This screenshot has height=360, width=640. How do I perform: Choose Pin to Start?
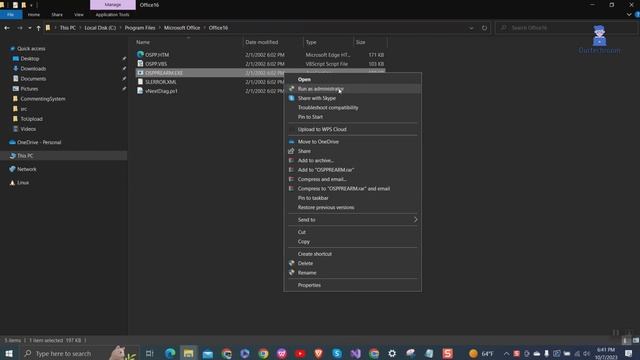pyautogui.click(x=352, y=117)
